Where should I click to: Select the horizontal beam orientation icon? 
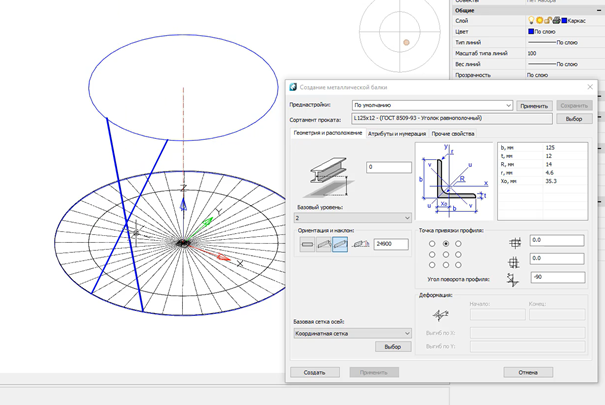click(307, 244)
